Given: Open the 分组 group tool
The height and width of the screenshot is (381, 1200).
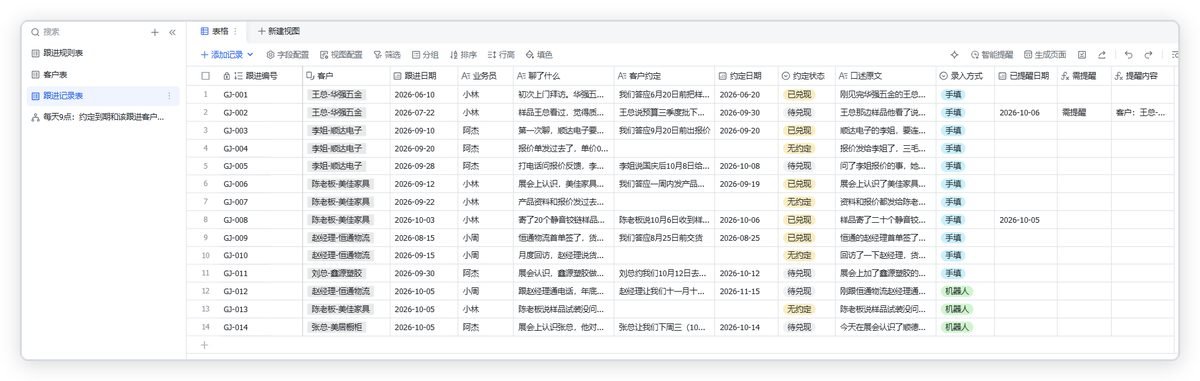Looking at the screenshot, I should 425,55.
